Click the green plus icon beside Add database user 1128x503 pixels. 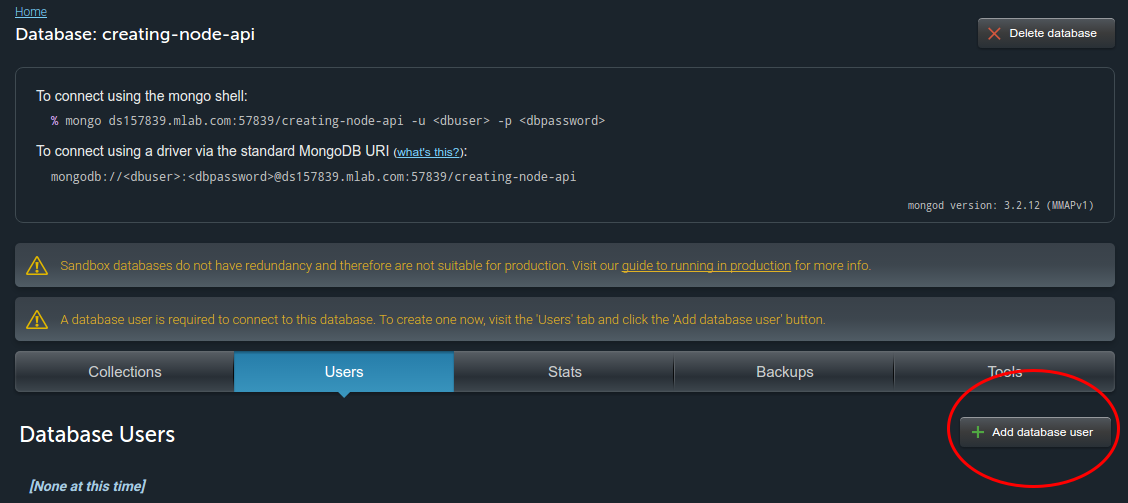pos(978,432)
